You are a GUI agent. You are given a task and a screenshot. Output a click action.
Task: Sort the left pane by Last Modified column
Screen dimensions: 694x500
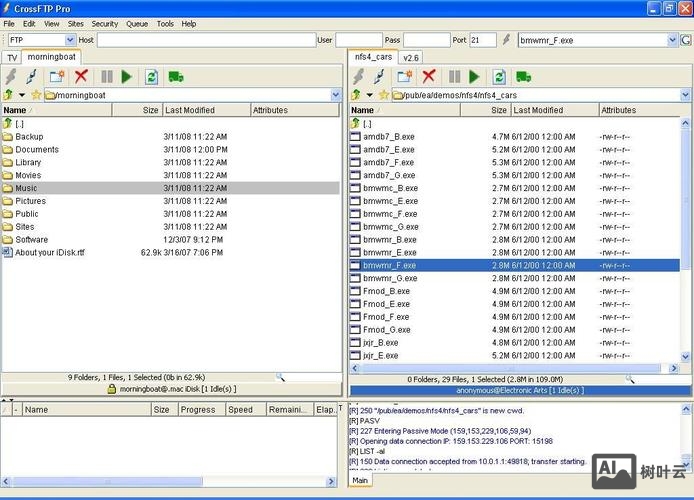(205, 110)
